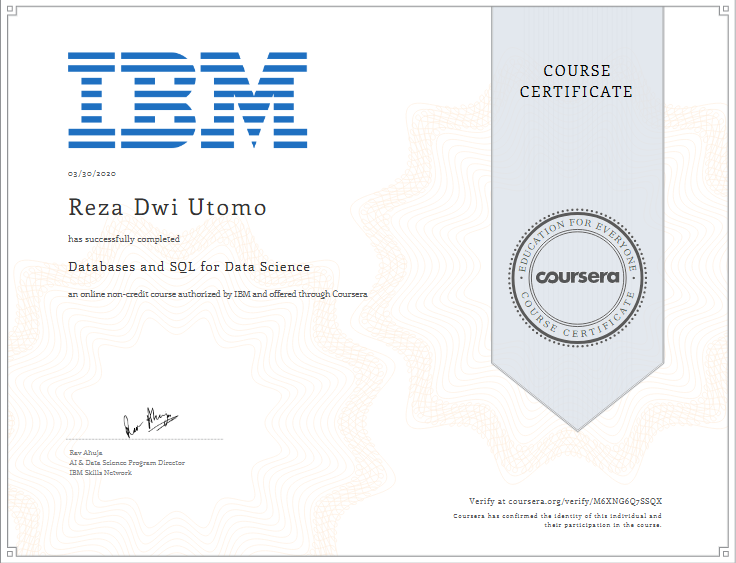Click the Rav Ahuja signature

(150, 422)
